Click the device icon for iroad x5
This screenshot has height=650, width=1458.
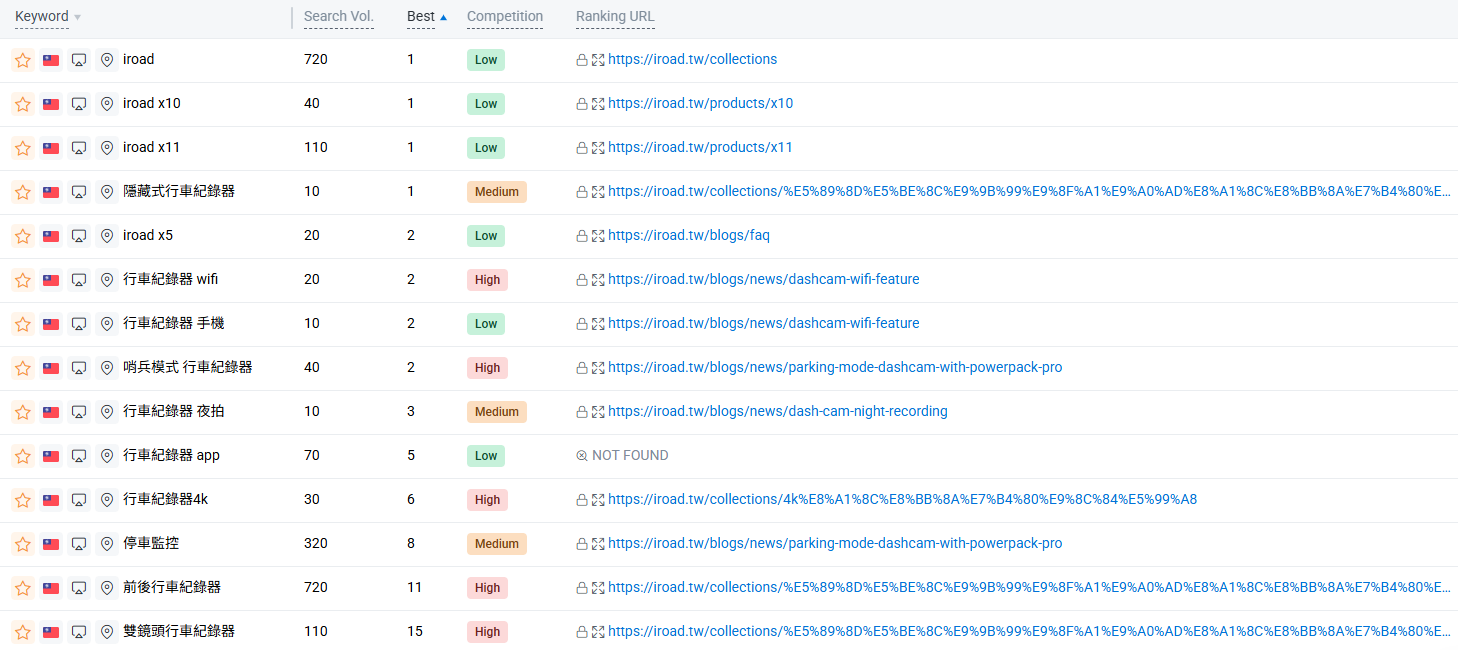pos(79,236)
